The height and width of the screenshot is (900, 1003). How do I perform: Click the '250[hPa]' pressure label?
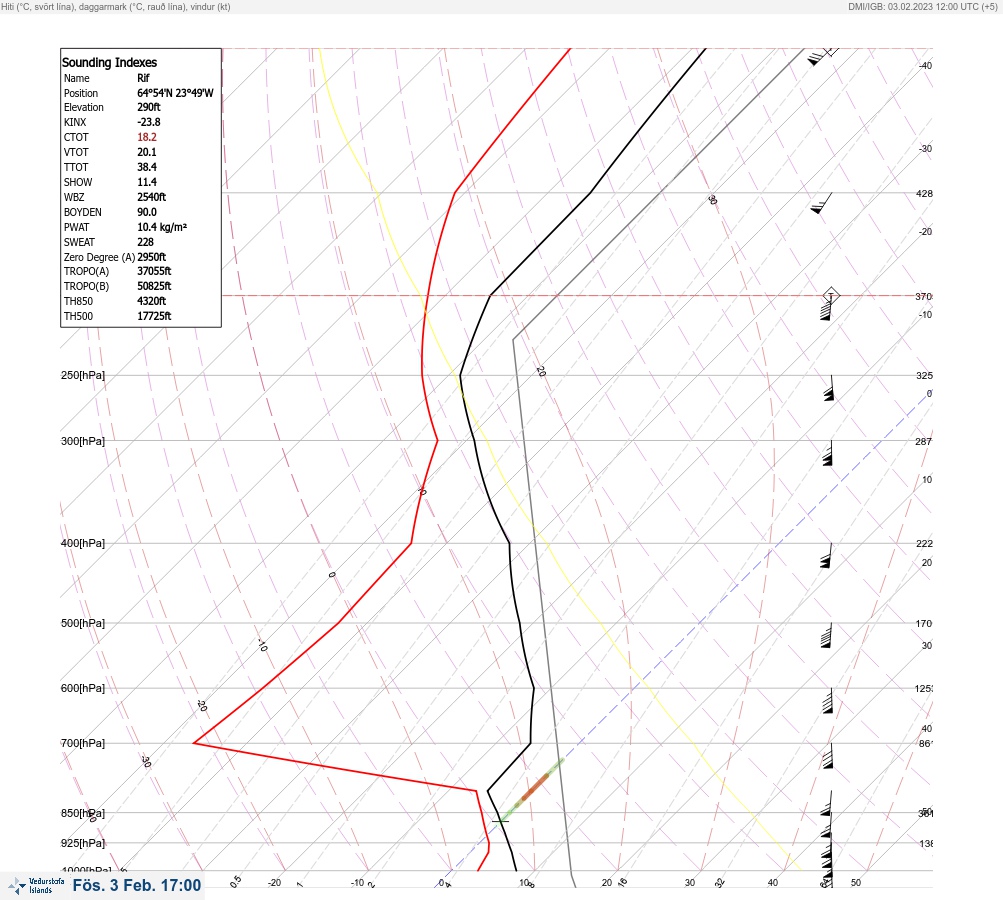pos(83,375)
